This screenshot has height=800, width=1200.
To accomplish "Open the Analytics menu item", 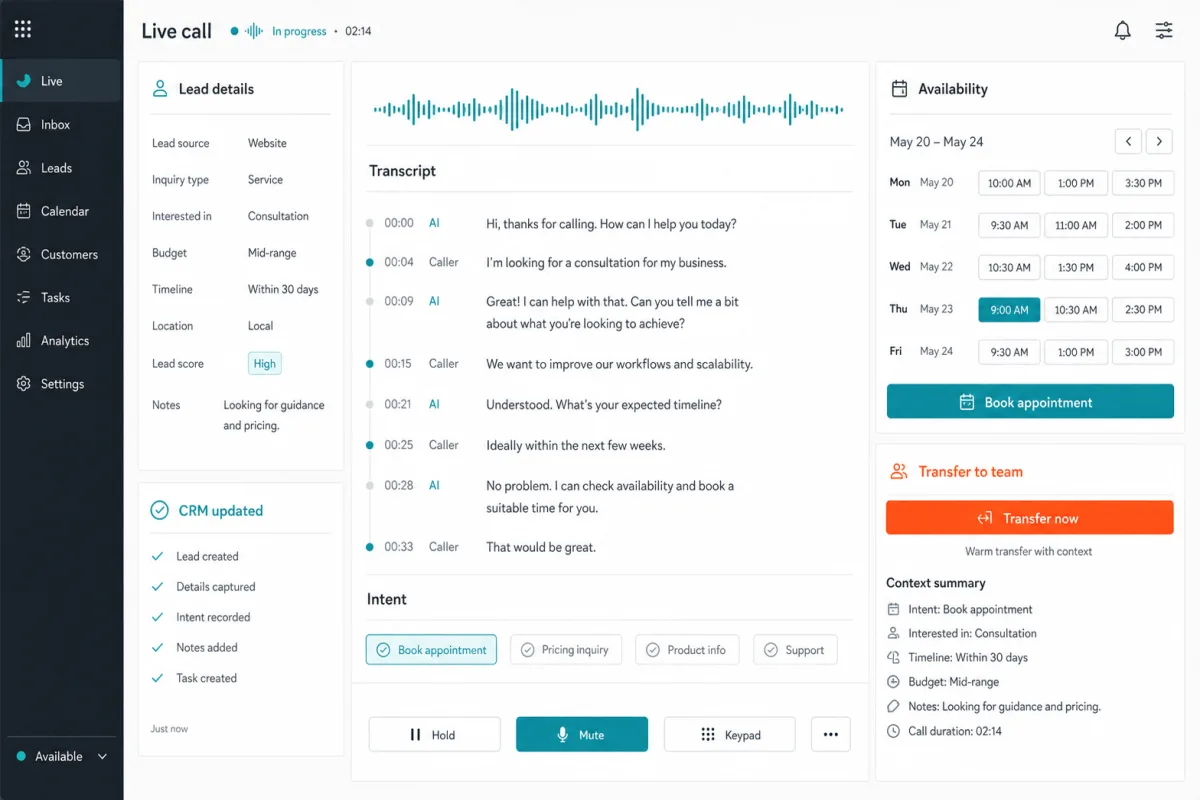I will coord(61,341).
